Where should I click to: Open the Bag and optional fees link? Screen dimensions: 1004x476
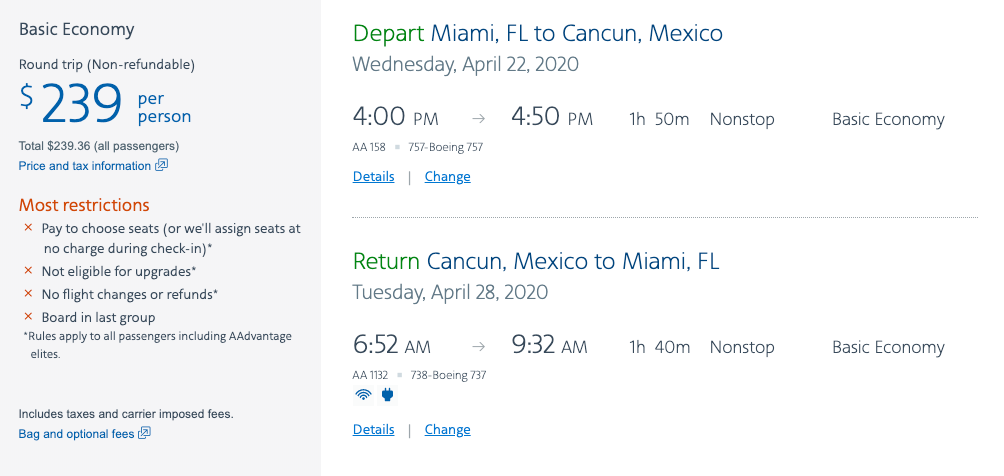coord(76,434)
